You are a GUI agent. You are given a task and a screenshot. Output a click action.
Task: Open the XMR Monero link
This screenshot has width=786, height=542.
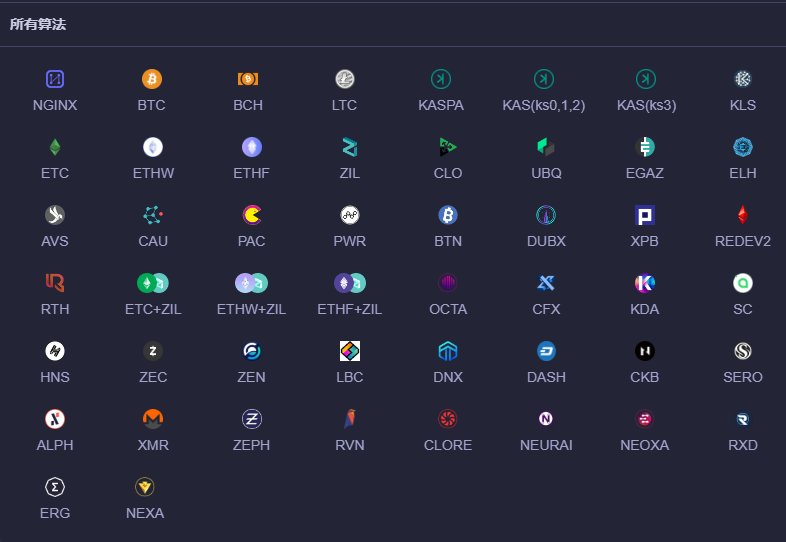point(153,445)
